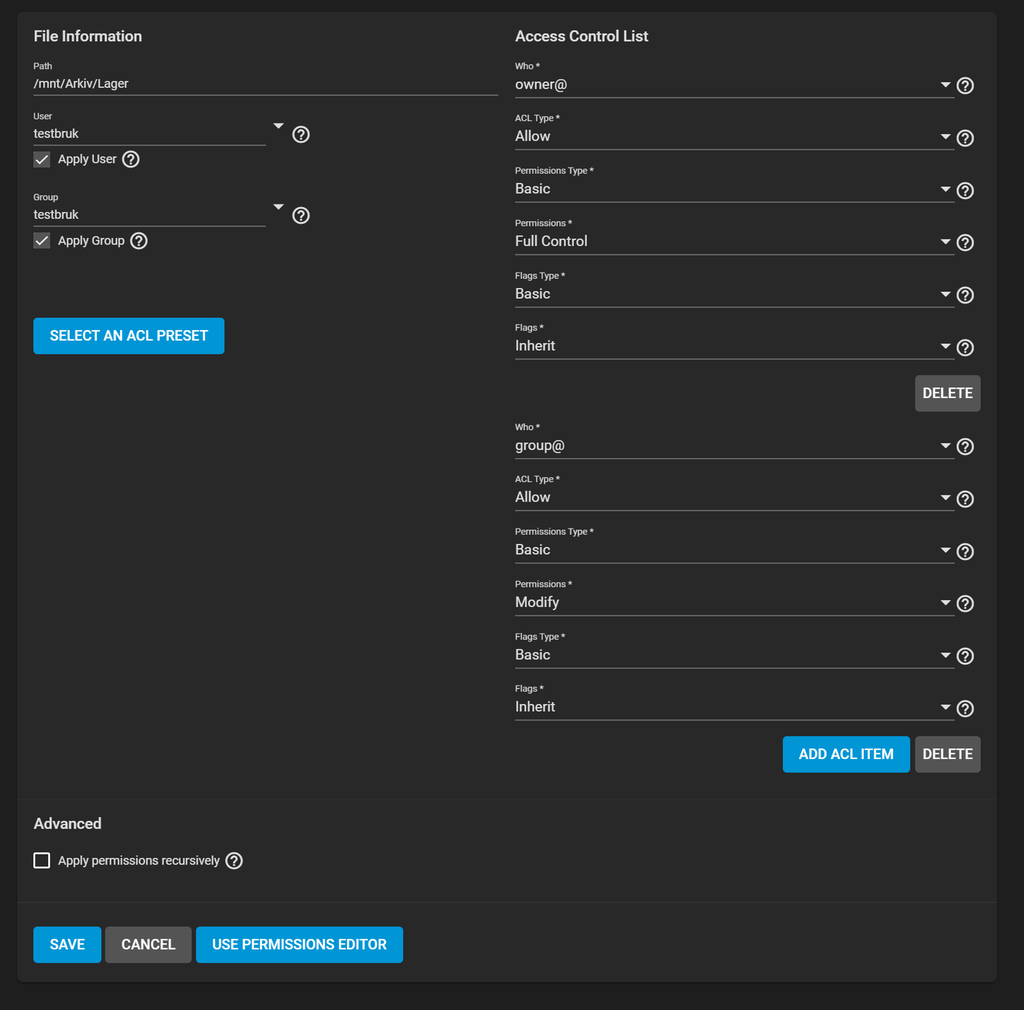Show help for Full Control permissions

point(965,243)
